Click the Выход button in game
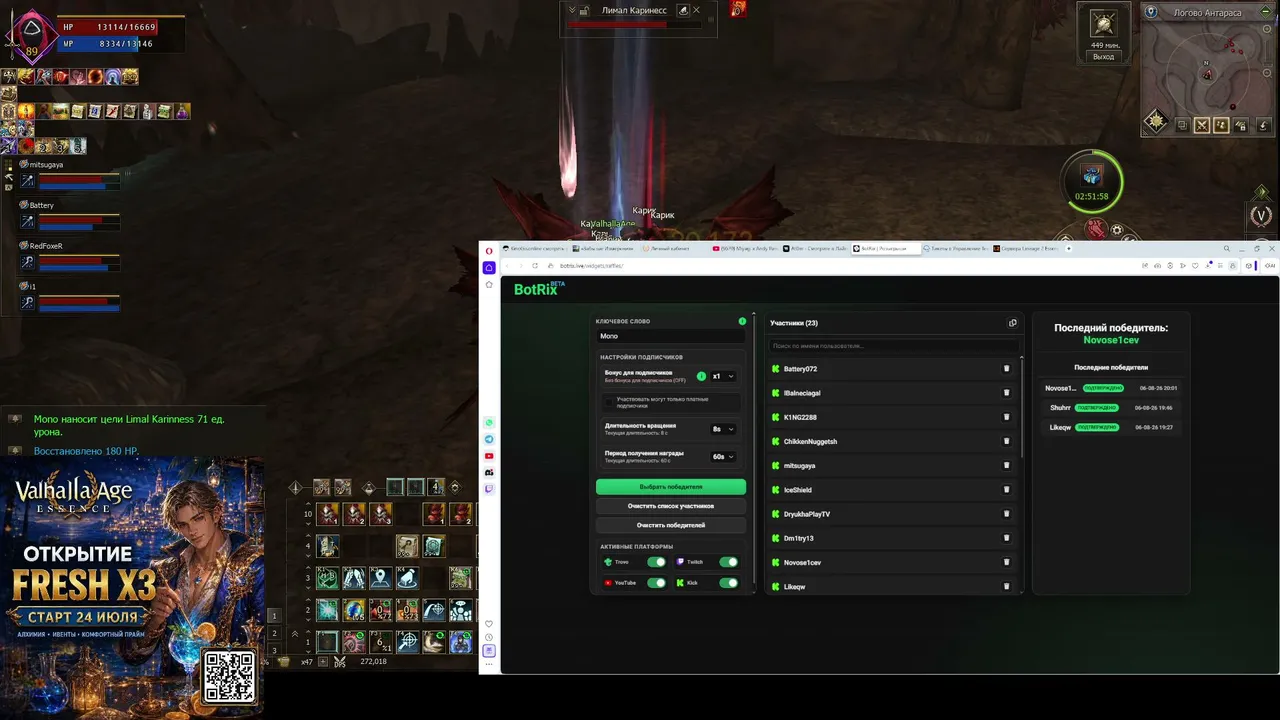Image resolution: width=1280 pixels, height=720 pixels. [1103, 57]
